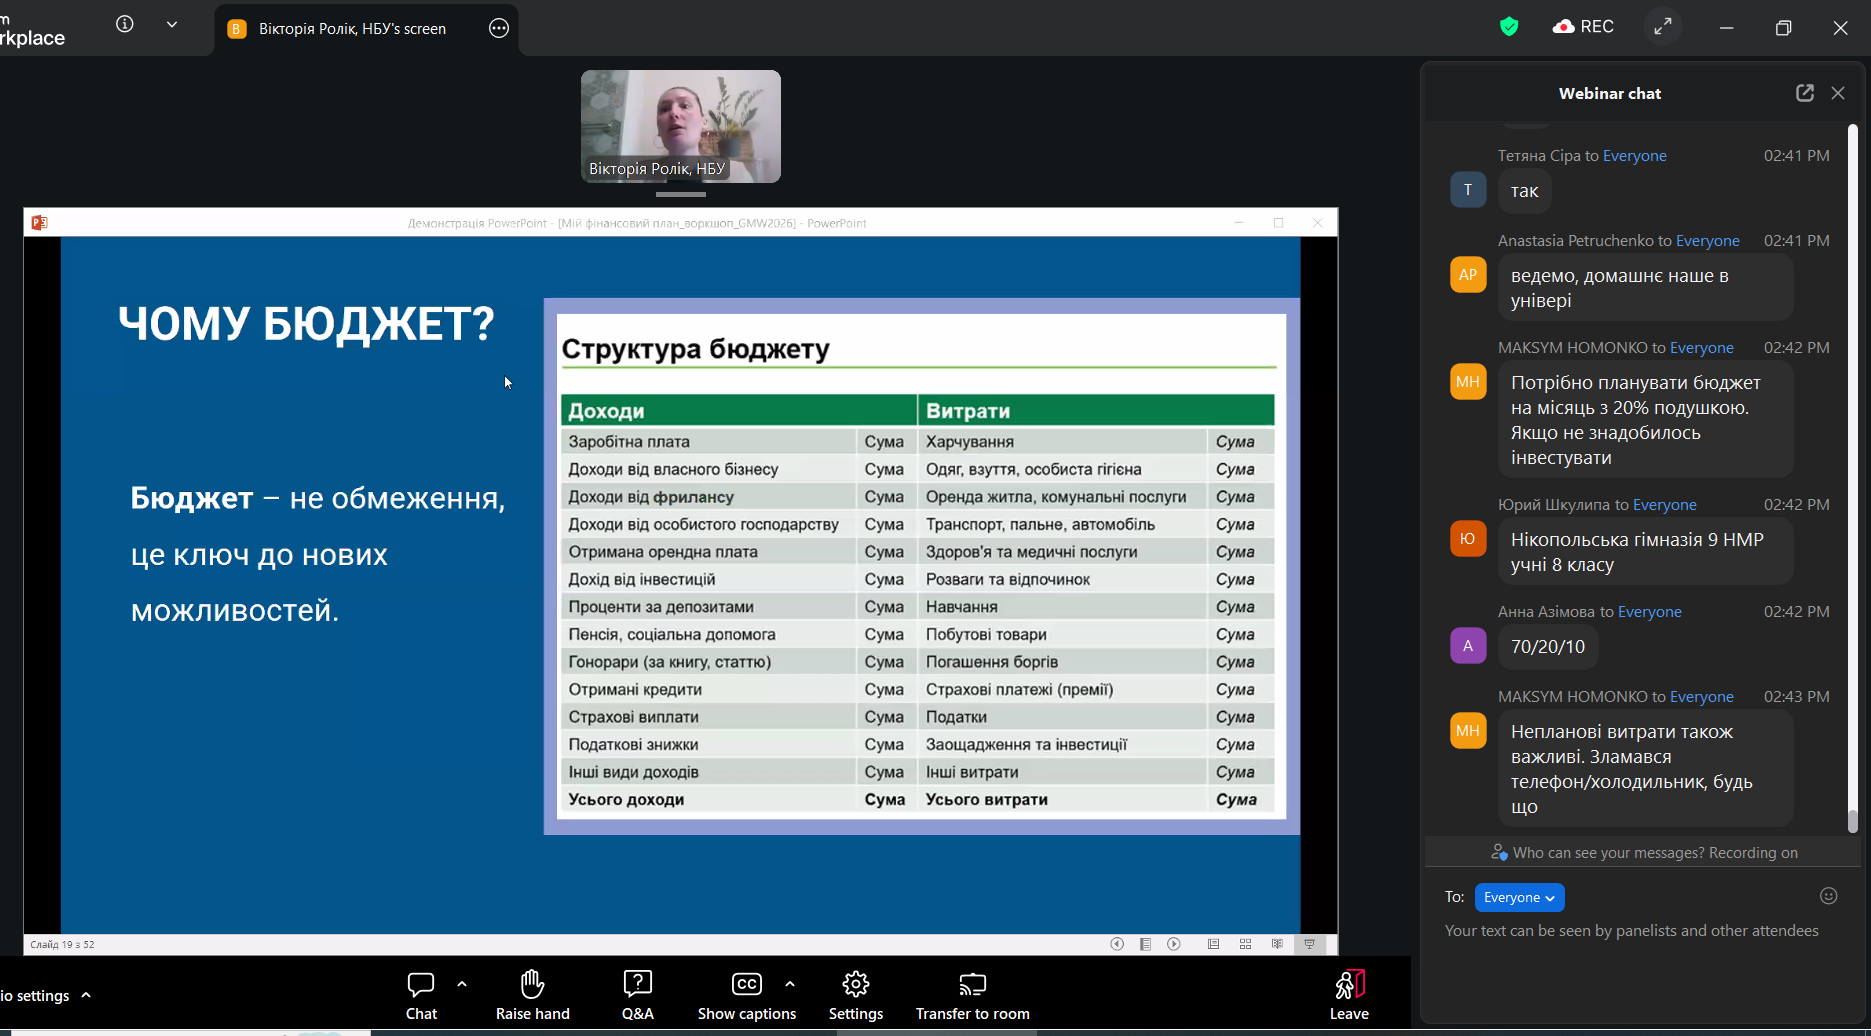Type message in chat text field
Viewport: 1871px width, 1036px height.
pyautogui.click(x=1632, y=931)
